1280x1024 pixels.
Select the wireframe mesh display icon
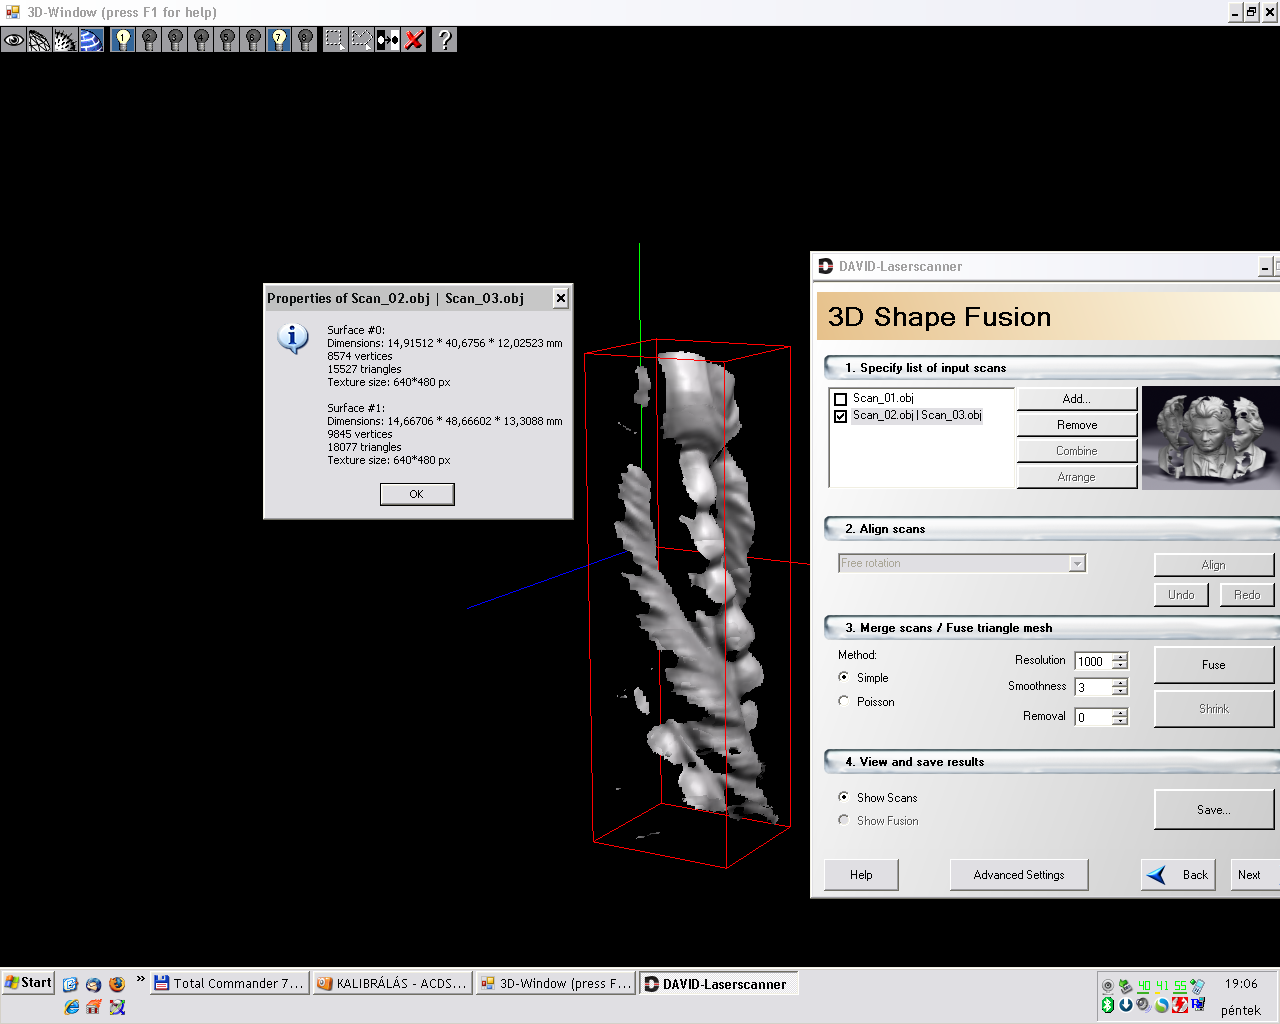[x=40, y=40]
